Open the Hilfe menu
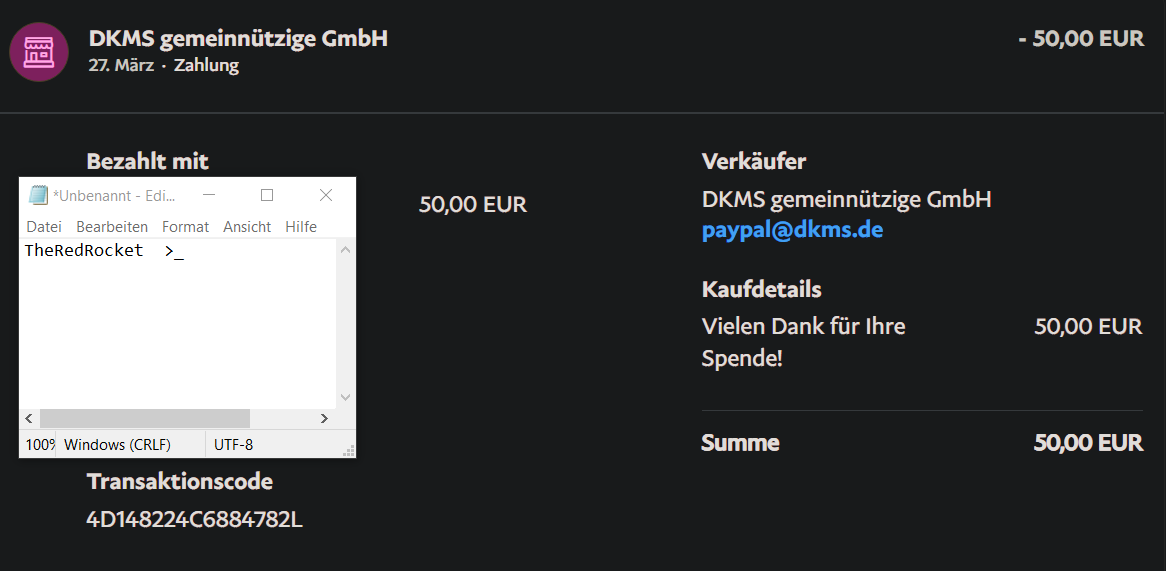Image resolution: width=1166 pixels, height=571 pixels. click(301, 227)
